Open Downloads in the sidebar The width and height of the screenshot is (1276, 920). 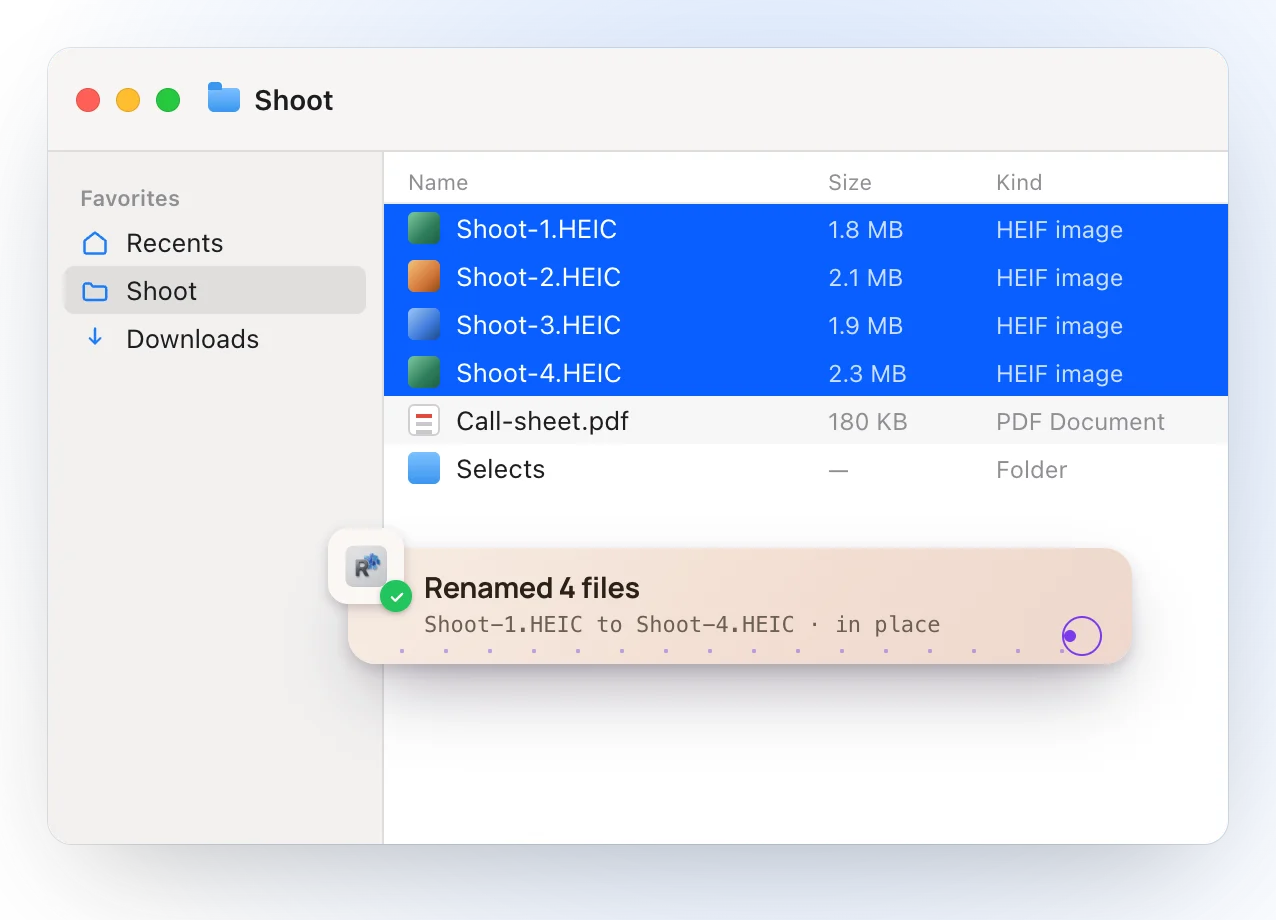tap(214, 339)
